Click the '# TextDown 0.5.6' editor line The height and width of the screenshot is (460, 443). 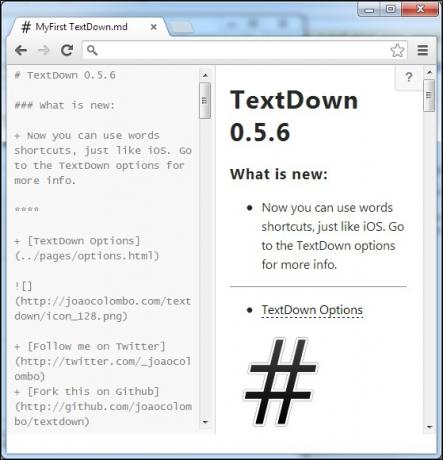point(65,75)
